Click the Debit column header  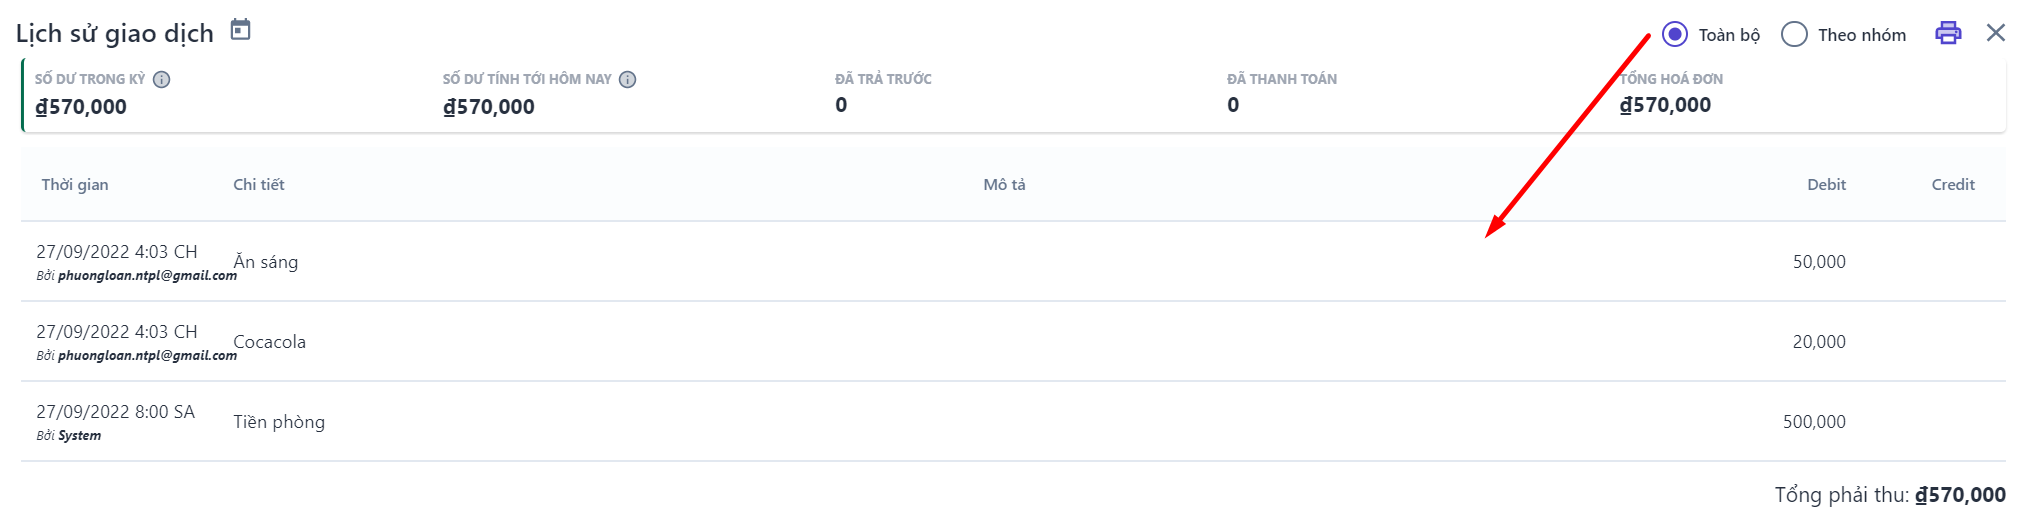pyautogui.click(x=1826, y=185)
